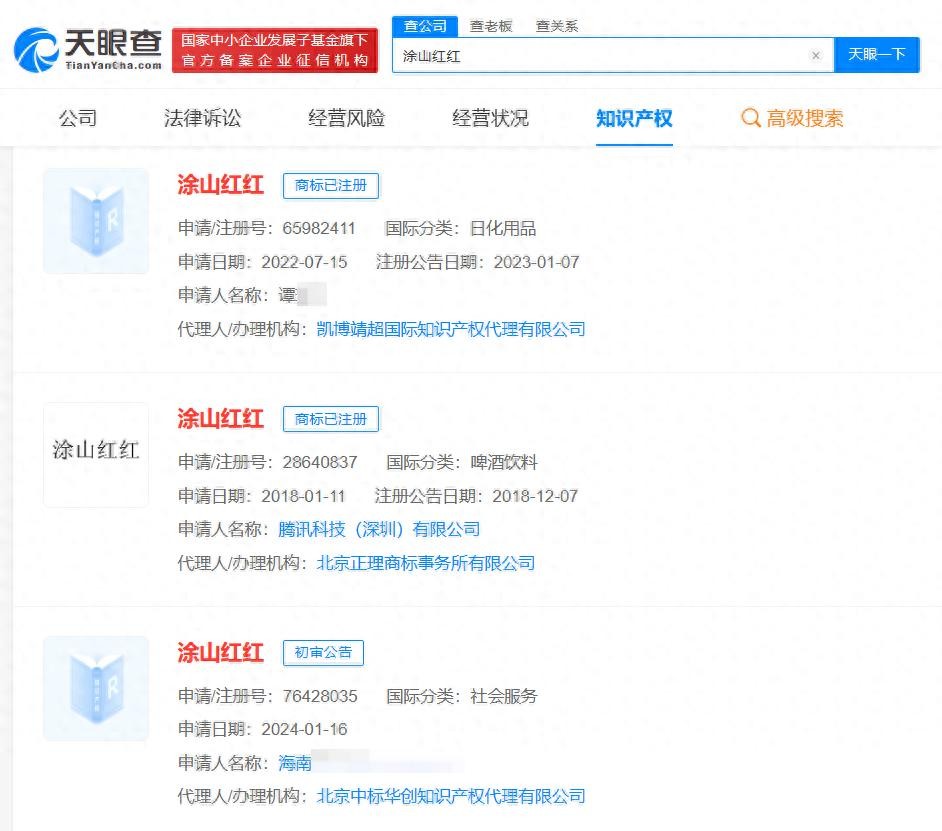Click the 天眼一下 search button
The image size is (942, 831).
(x=876, y=55)
